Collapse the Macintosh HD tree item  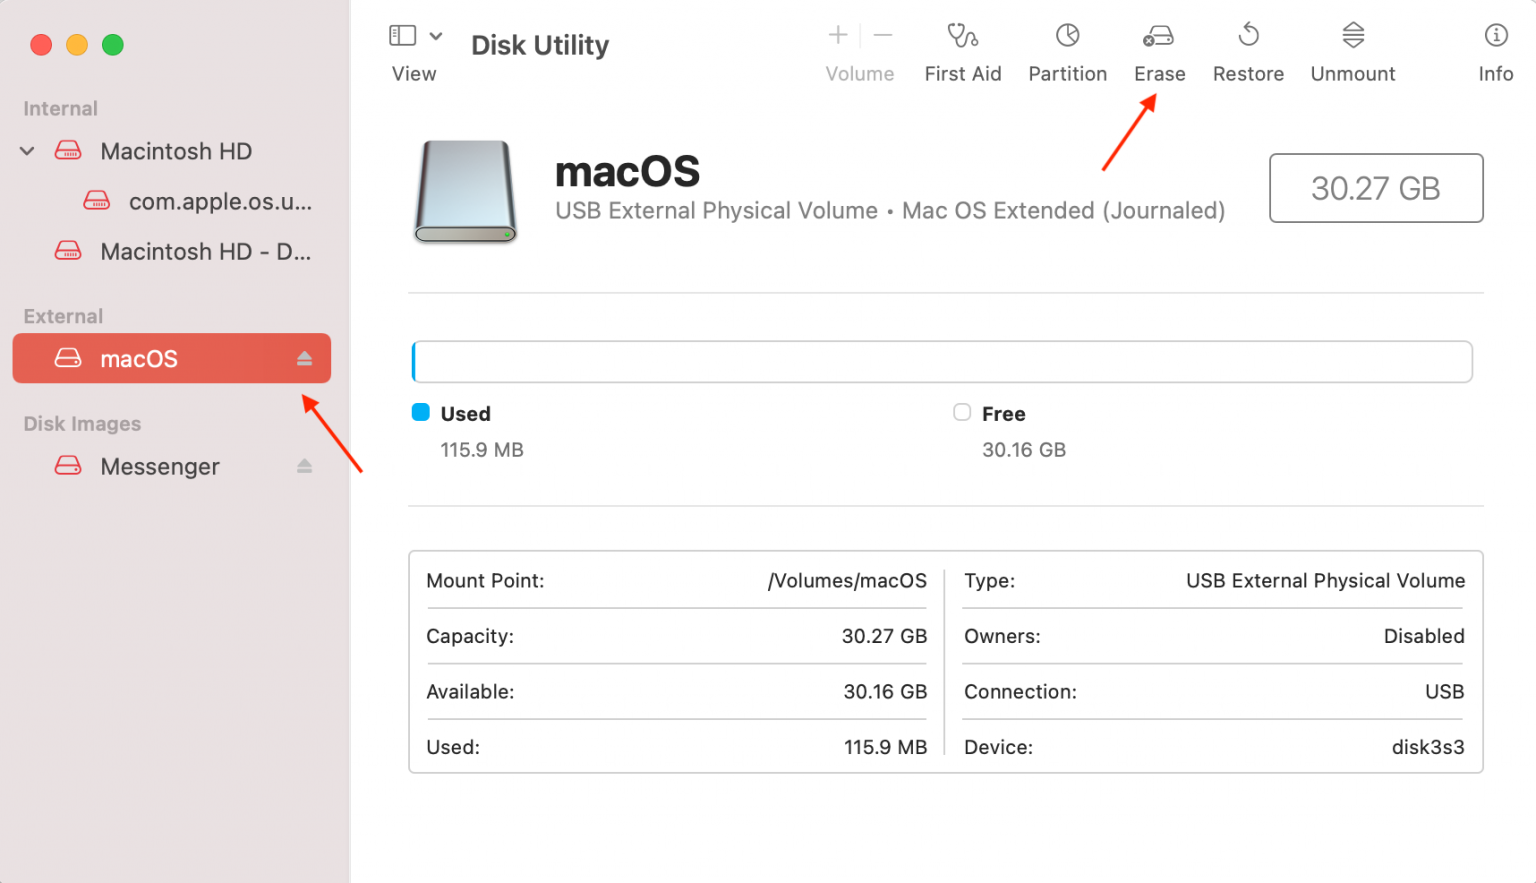pyautogui.click(x=27, y=150)
